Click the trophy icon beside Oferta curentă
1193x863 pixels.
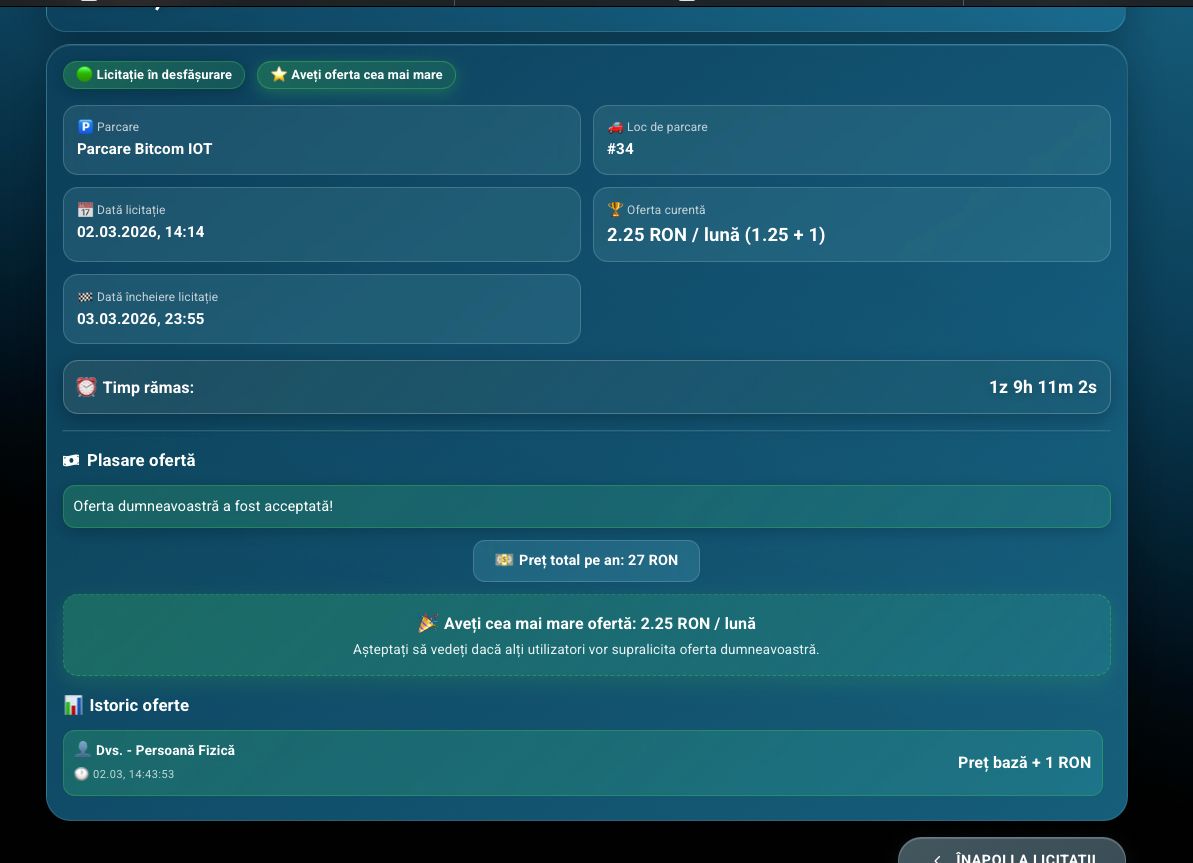[x=615, y=210]
